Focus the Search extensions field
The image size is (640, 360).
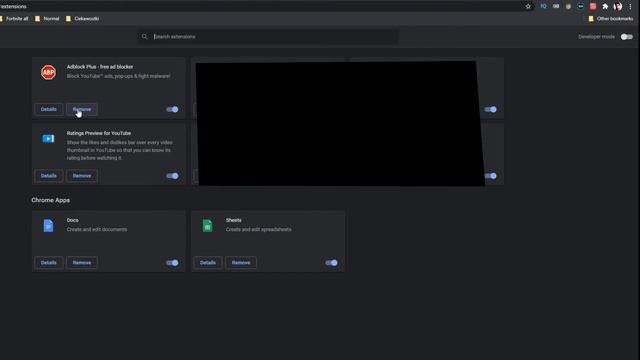(x=268, y=37)
